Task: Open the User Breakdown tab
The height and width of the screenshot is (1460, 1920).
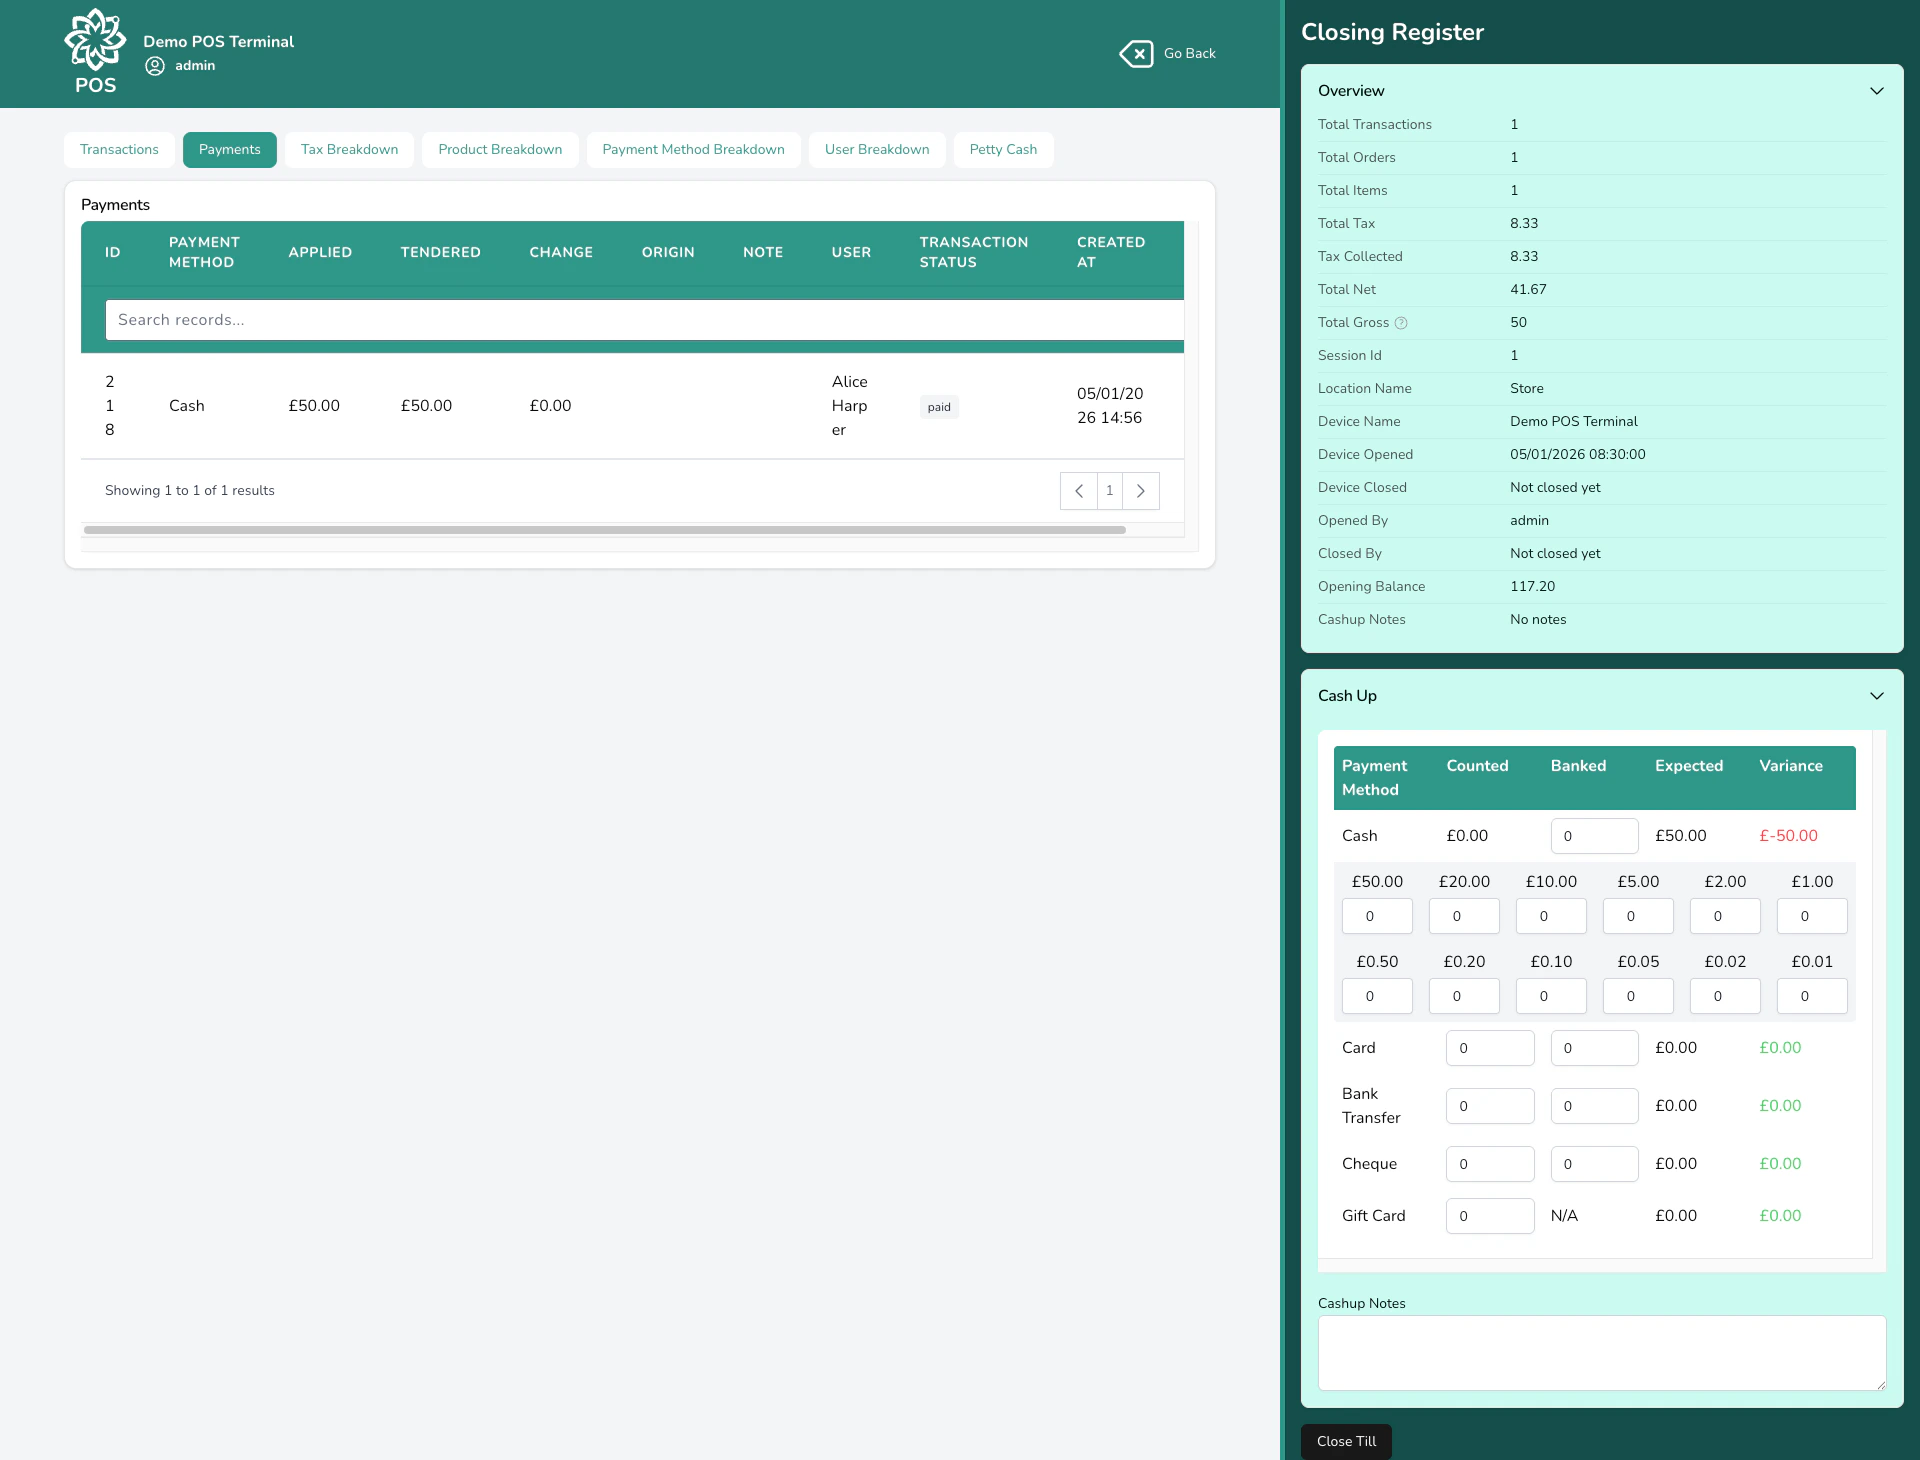Action: [x=877, y=149]
